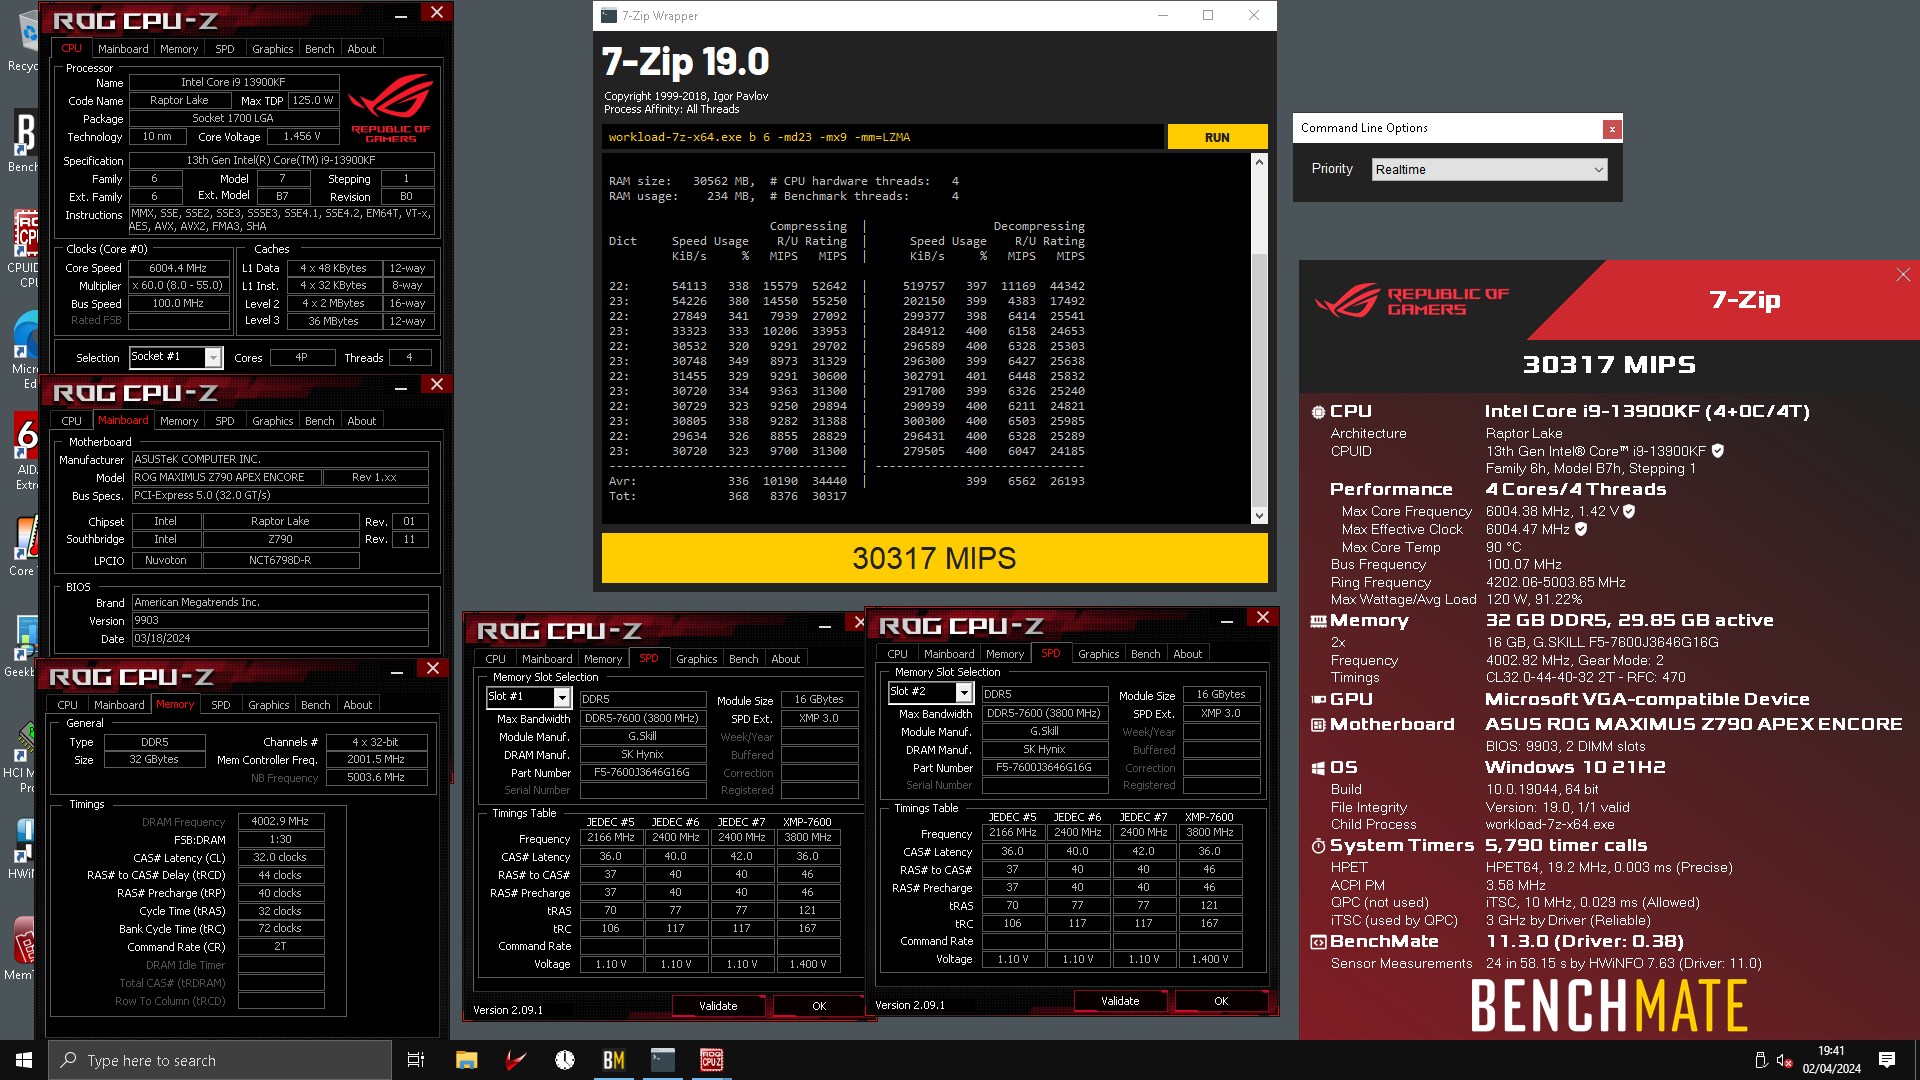Open BenchMate BM taskbar icon
The width and height of the screenshot is (1920, 1080).
(614, 1060)
